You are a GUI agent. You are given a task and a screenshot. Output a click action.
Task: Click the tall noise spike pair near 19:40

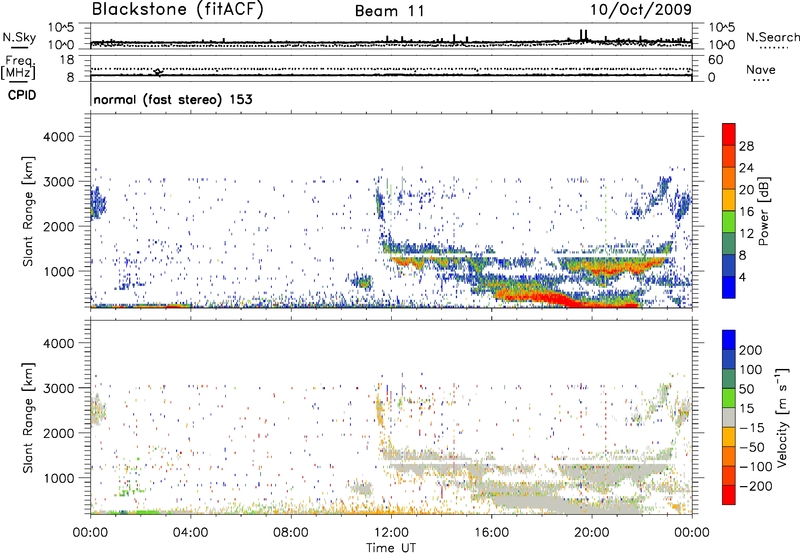[x=584, y=34]
